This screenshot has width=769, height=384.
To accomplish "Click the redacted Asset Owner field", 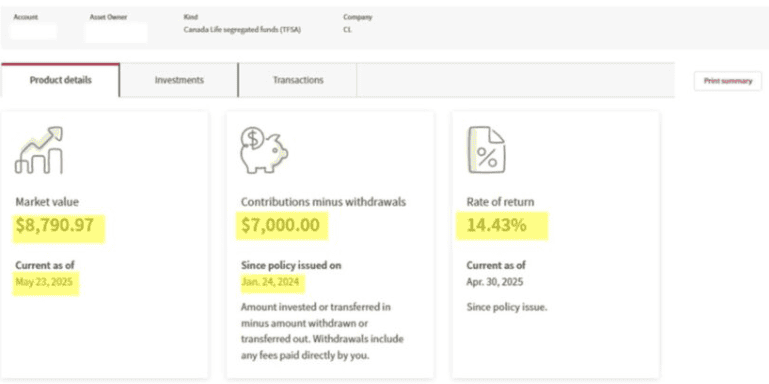I will click(116, 32).
